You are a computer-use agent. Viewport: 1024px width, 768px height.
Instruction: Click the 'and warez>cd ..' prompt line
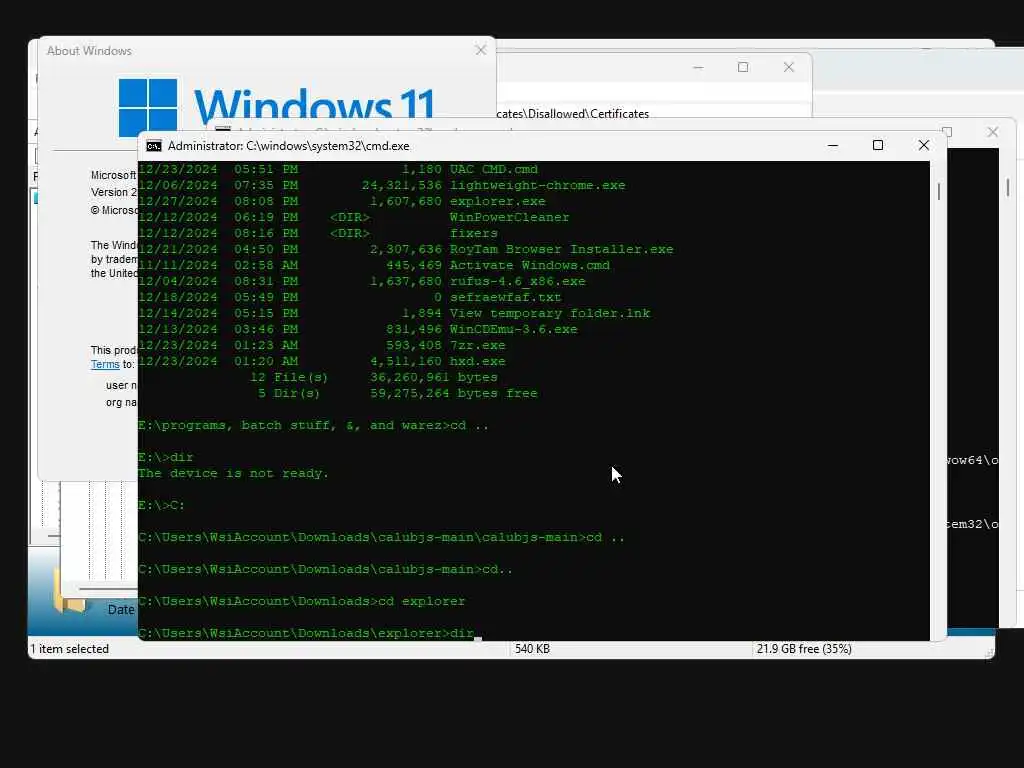(313, 425)
